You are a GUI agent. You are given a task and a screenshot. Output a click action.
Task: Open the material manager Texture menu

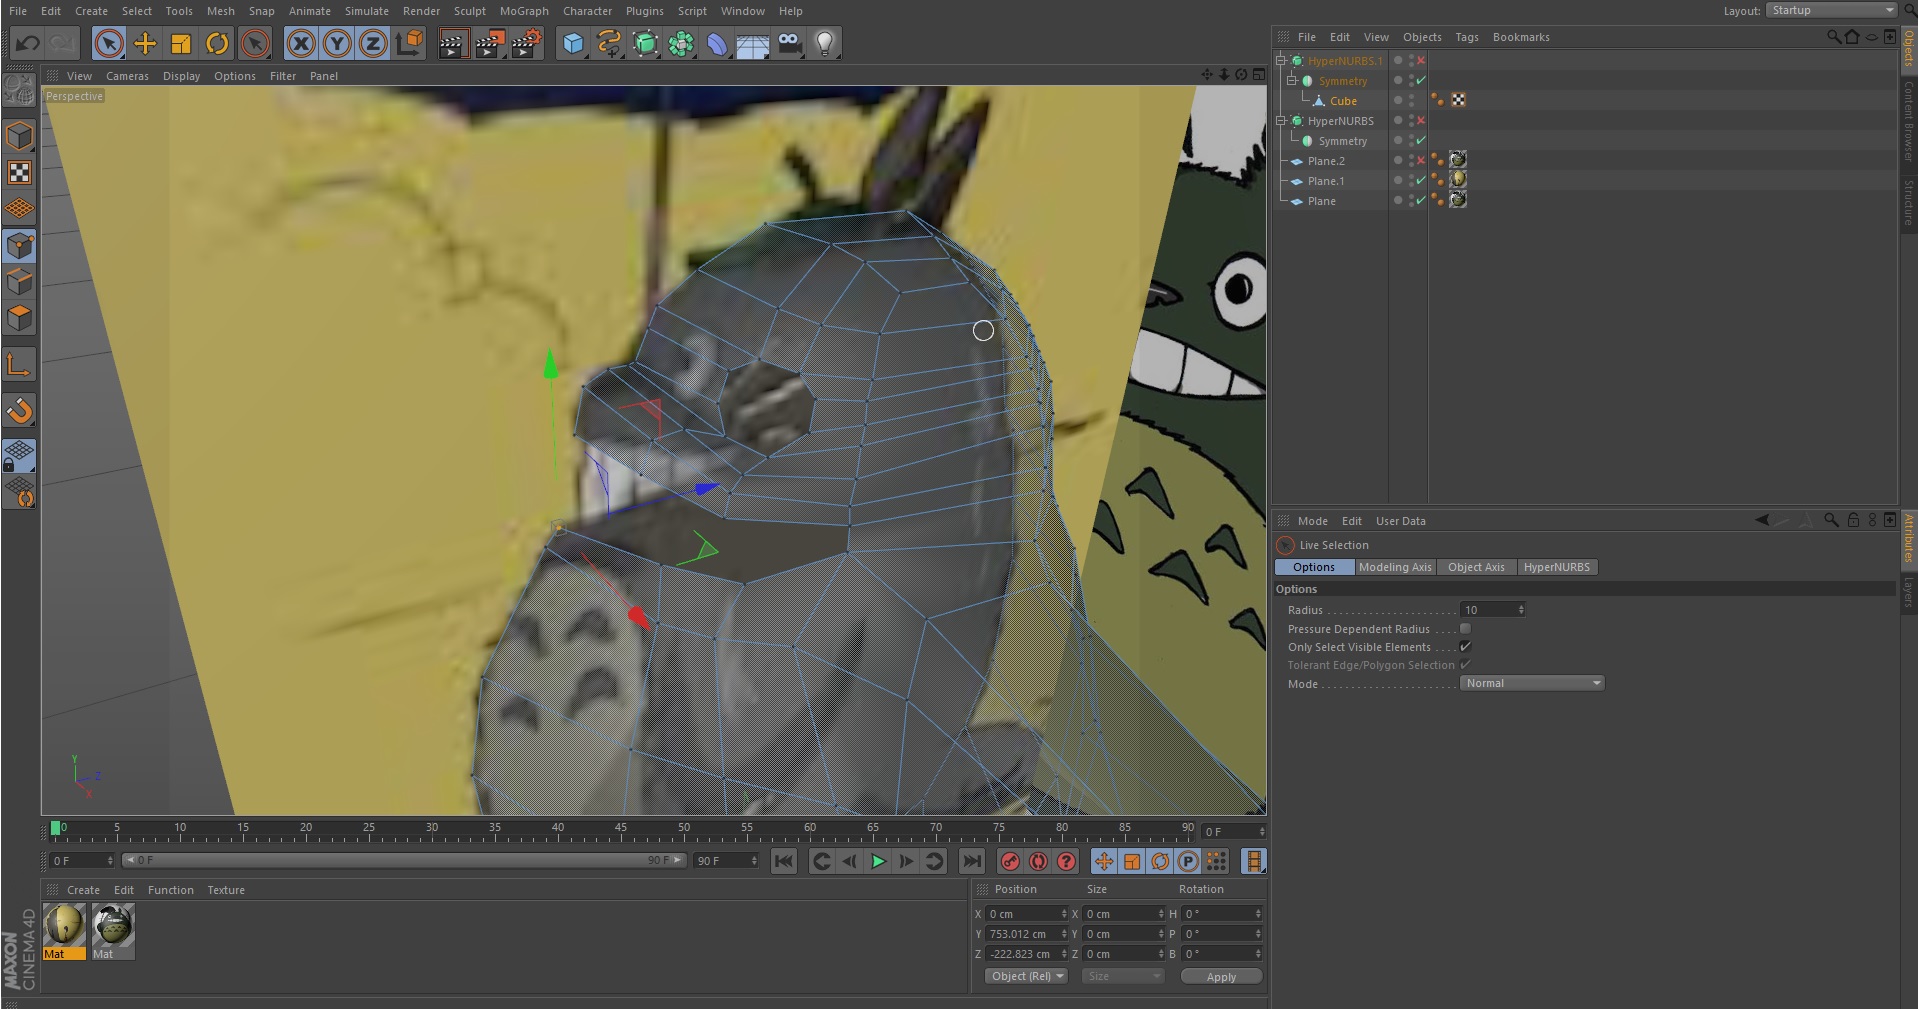coord(226,890)
